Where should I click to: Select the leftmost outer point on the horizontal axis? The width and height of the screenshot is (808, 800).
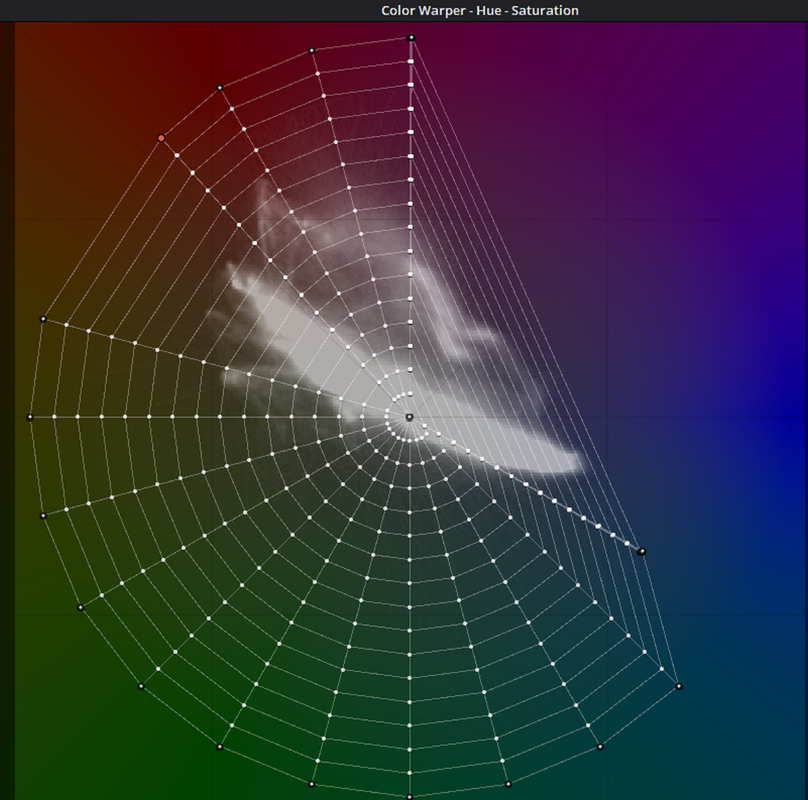tap(30, 417)
